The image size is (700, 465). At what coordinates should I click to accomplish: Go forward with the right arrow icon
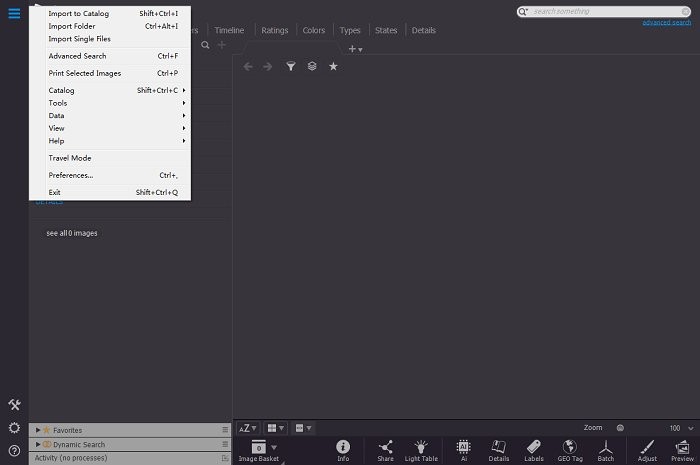tap(267, 66)
